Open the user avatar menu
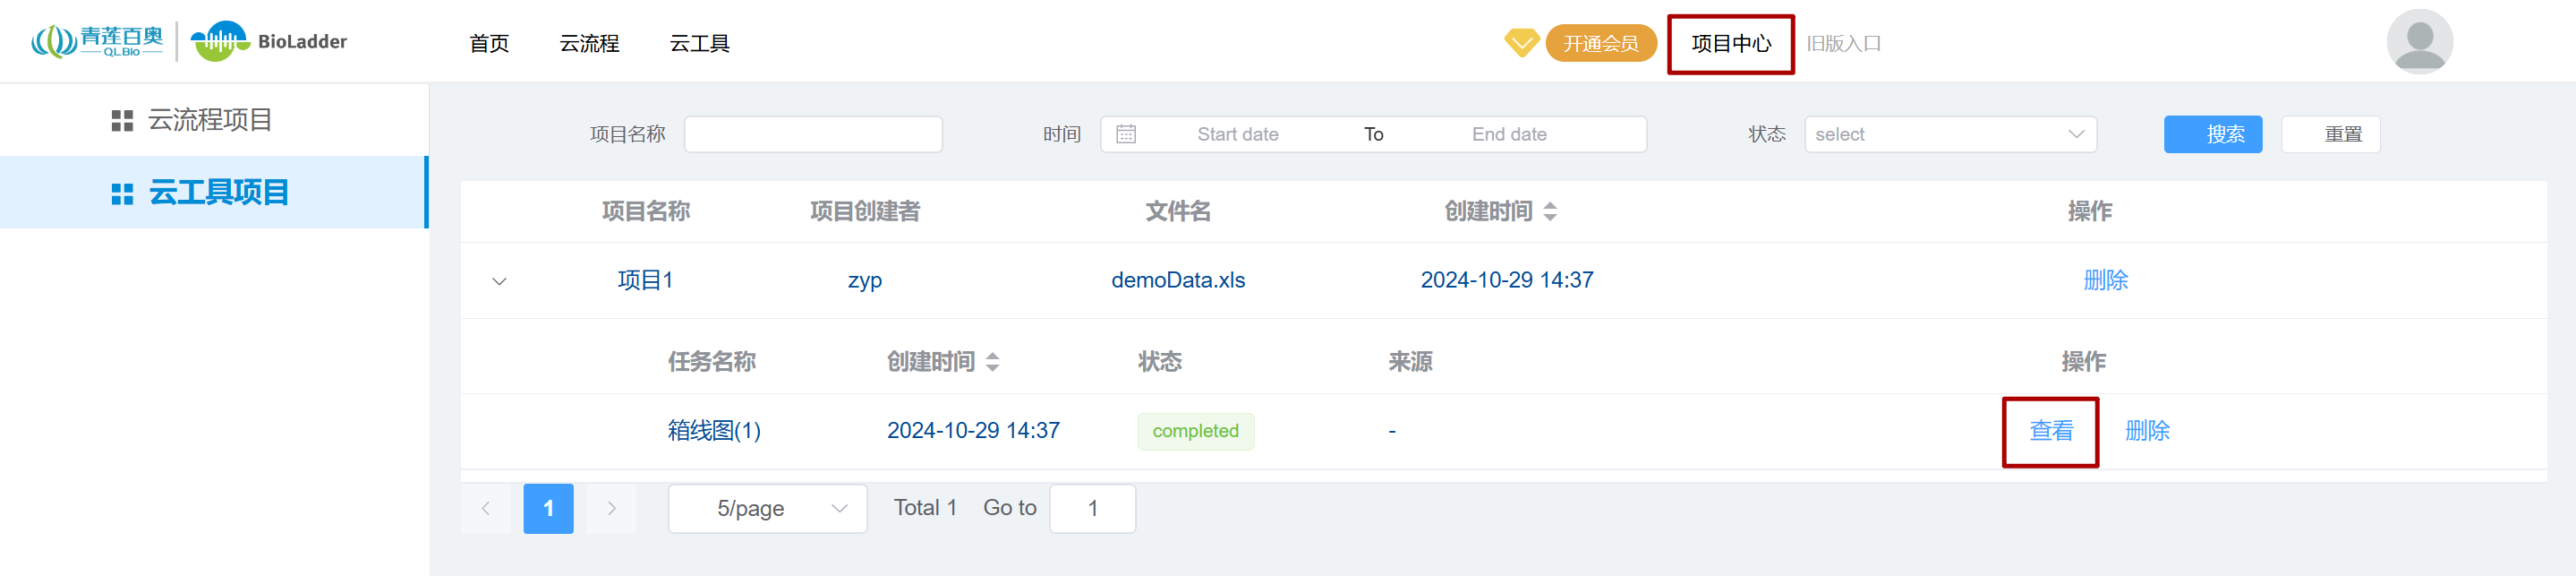Image resolution: width=2576 pixels, height=576 pixels. [x=2419, y=41]
